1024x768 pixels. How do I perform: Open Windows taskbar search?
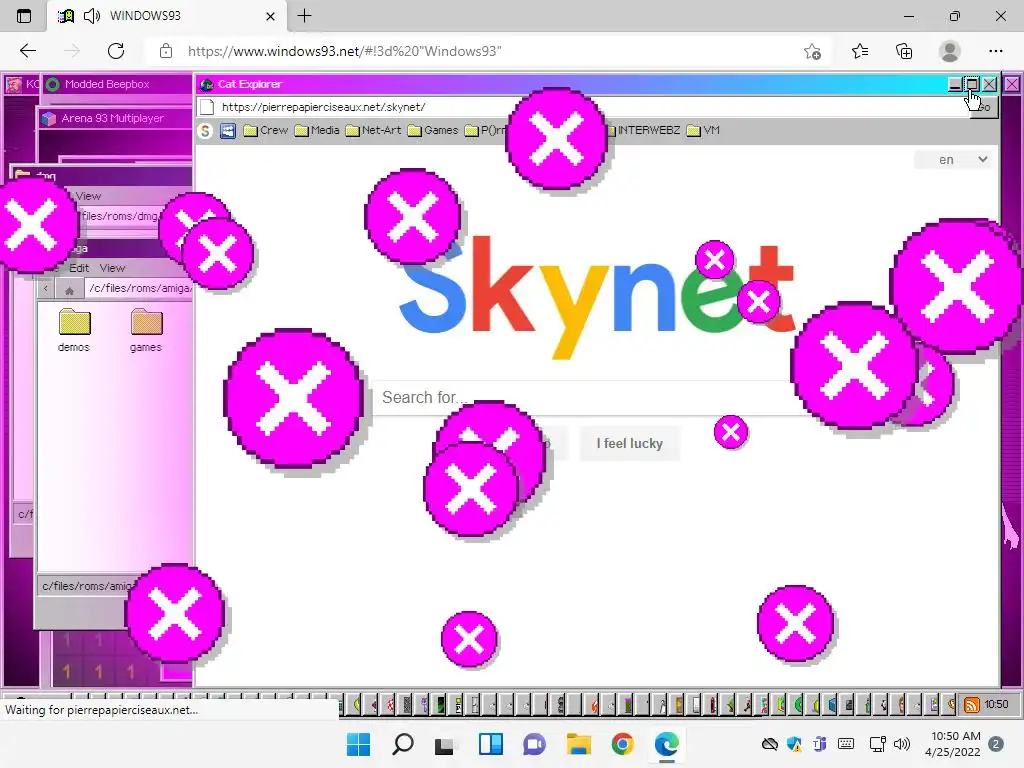coord(402,744)
